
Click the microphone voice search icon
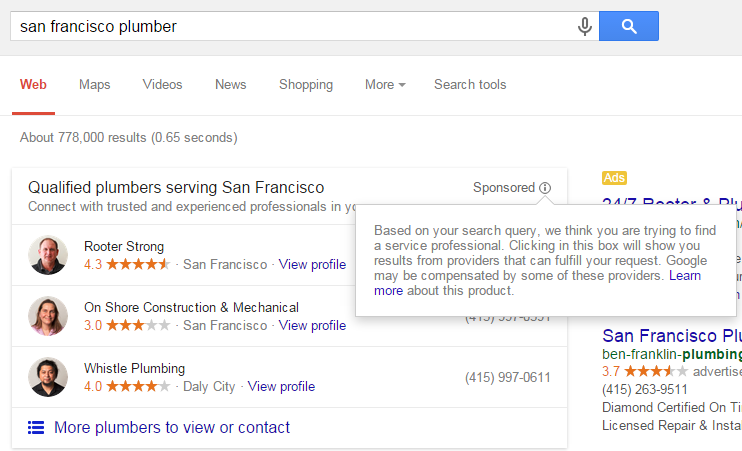(x=585, y=27)
